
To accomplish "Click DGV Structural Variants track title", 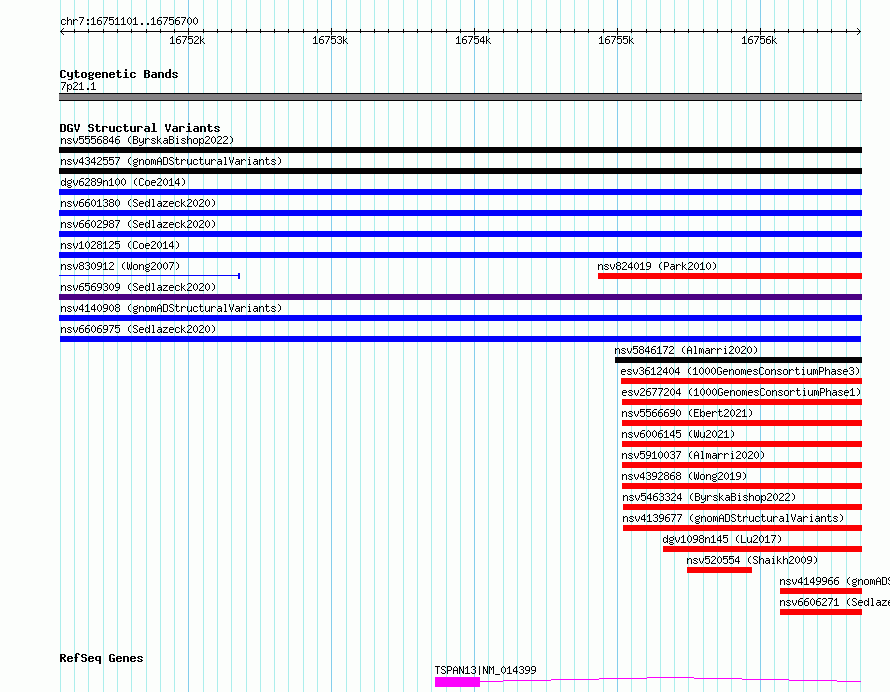I will (x=140, y=128).
